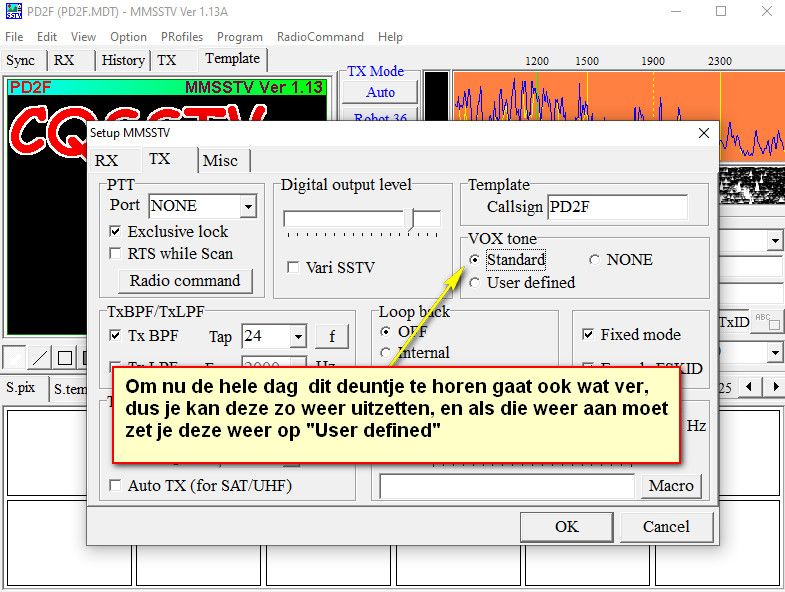Click the f filter button

tap(332, 336)
